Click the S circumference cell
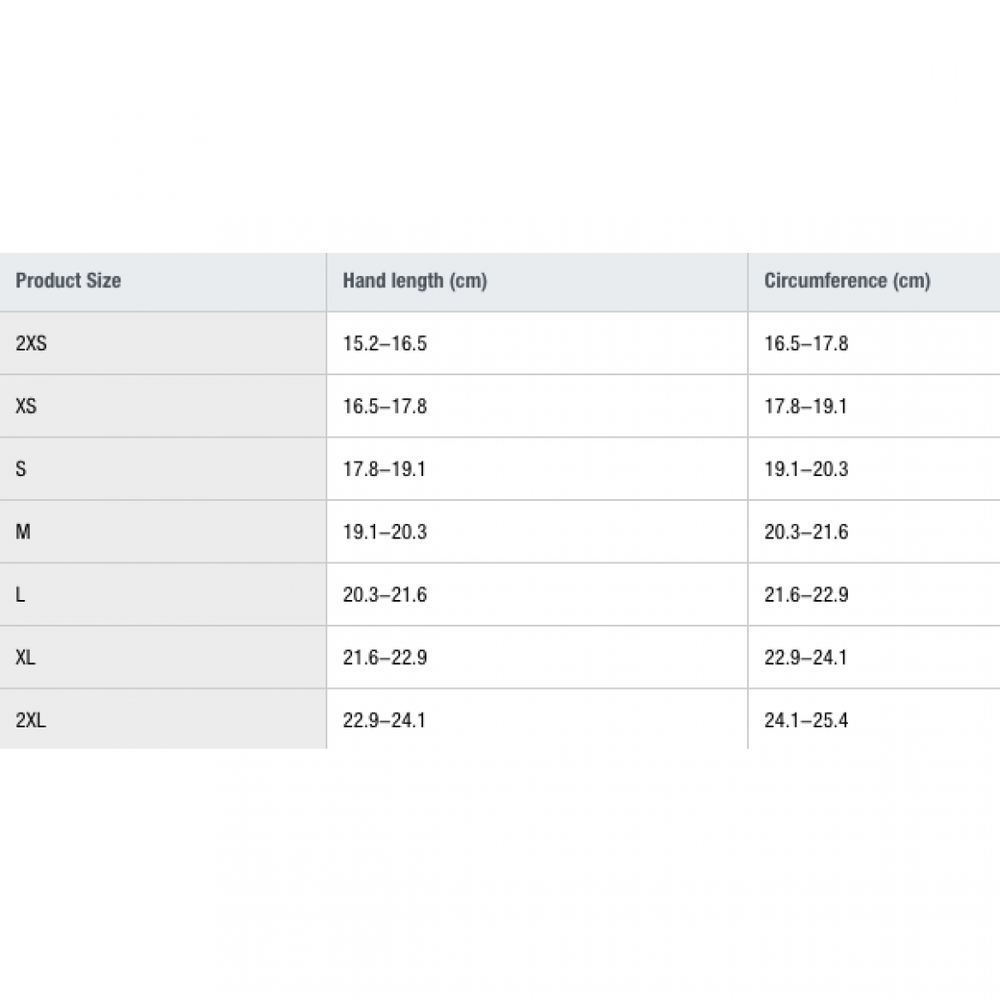 (806, 469)
